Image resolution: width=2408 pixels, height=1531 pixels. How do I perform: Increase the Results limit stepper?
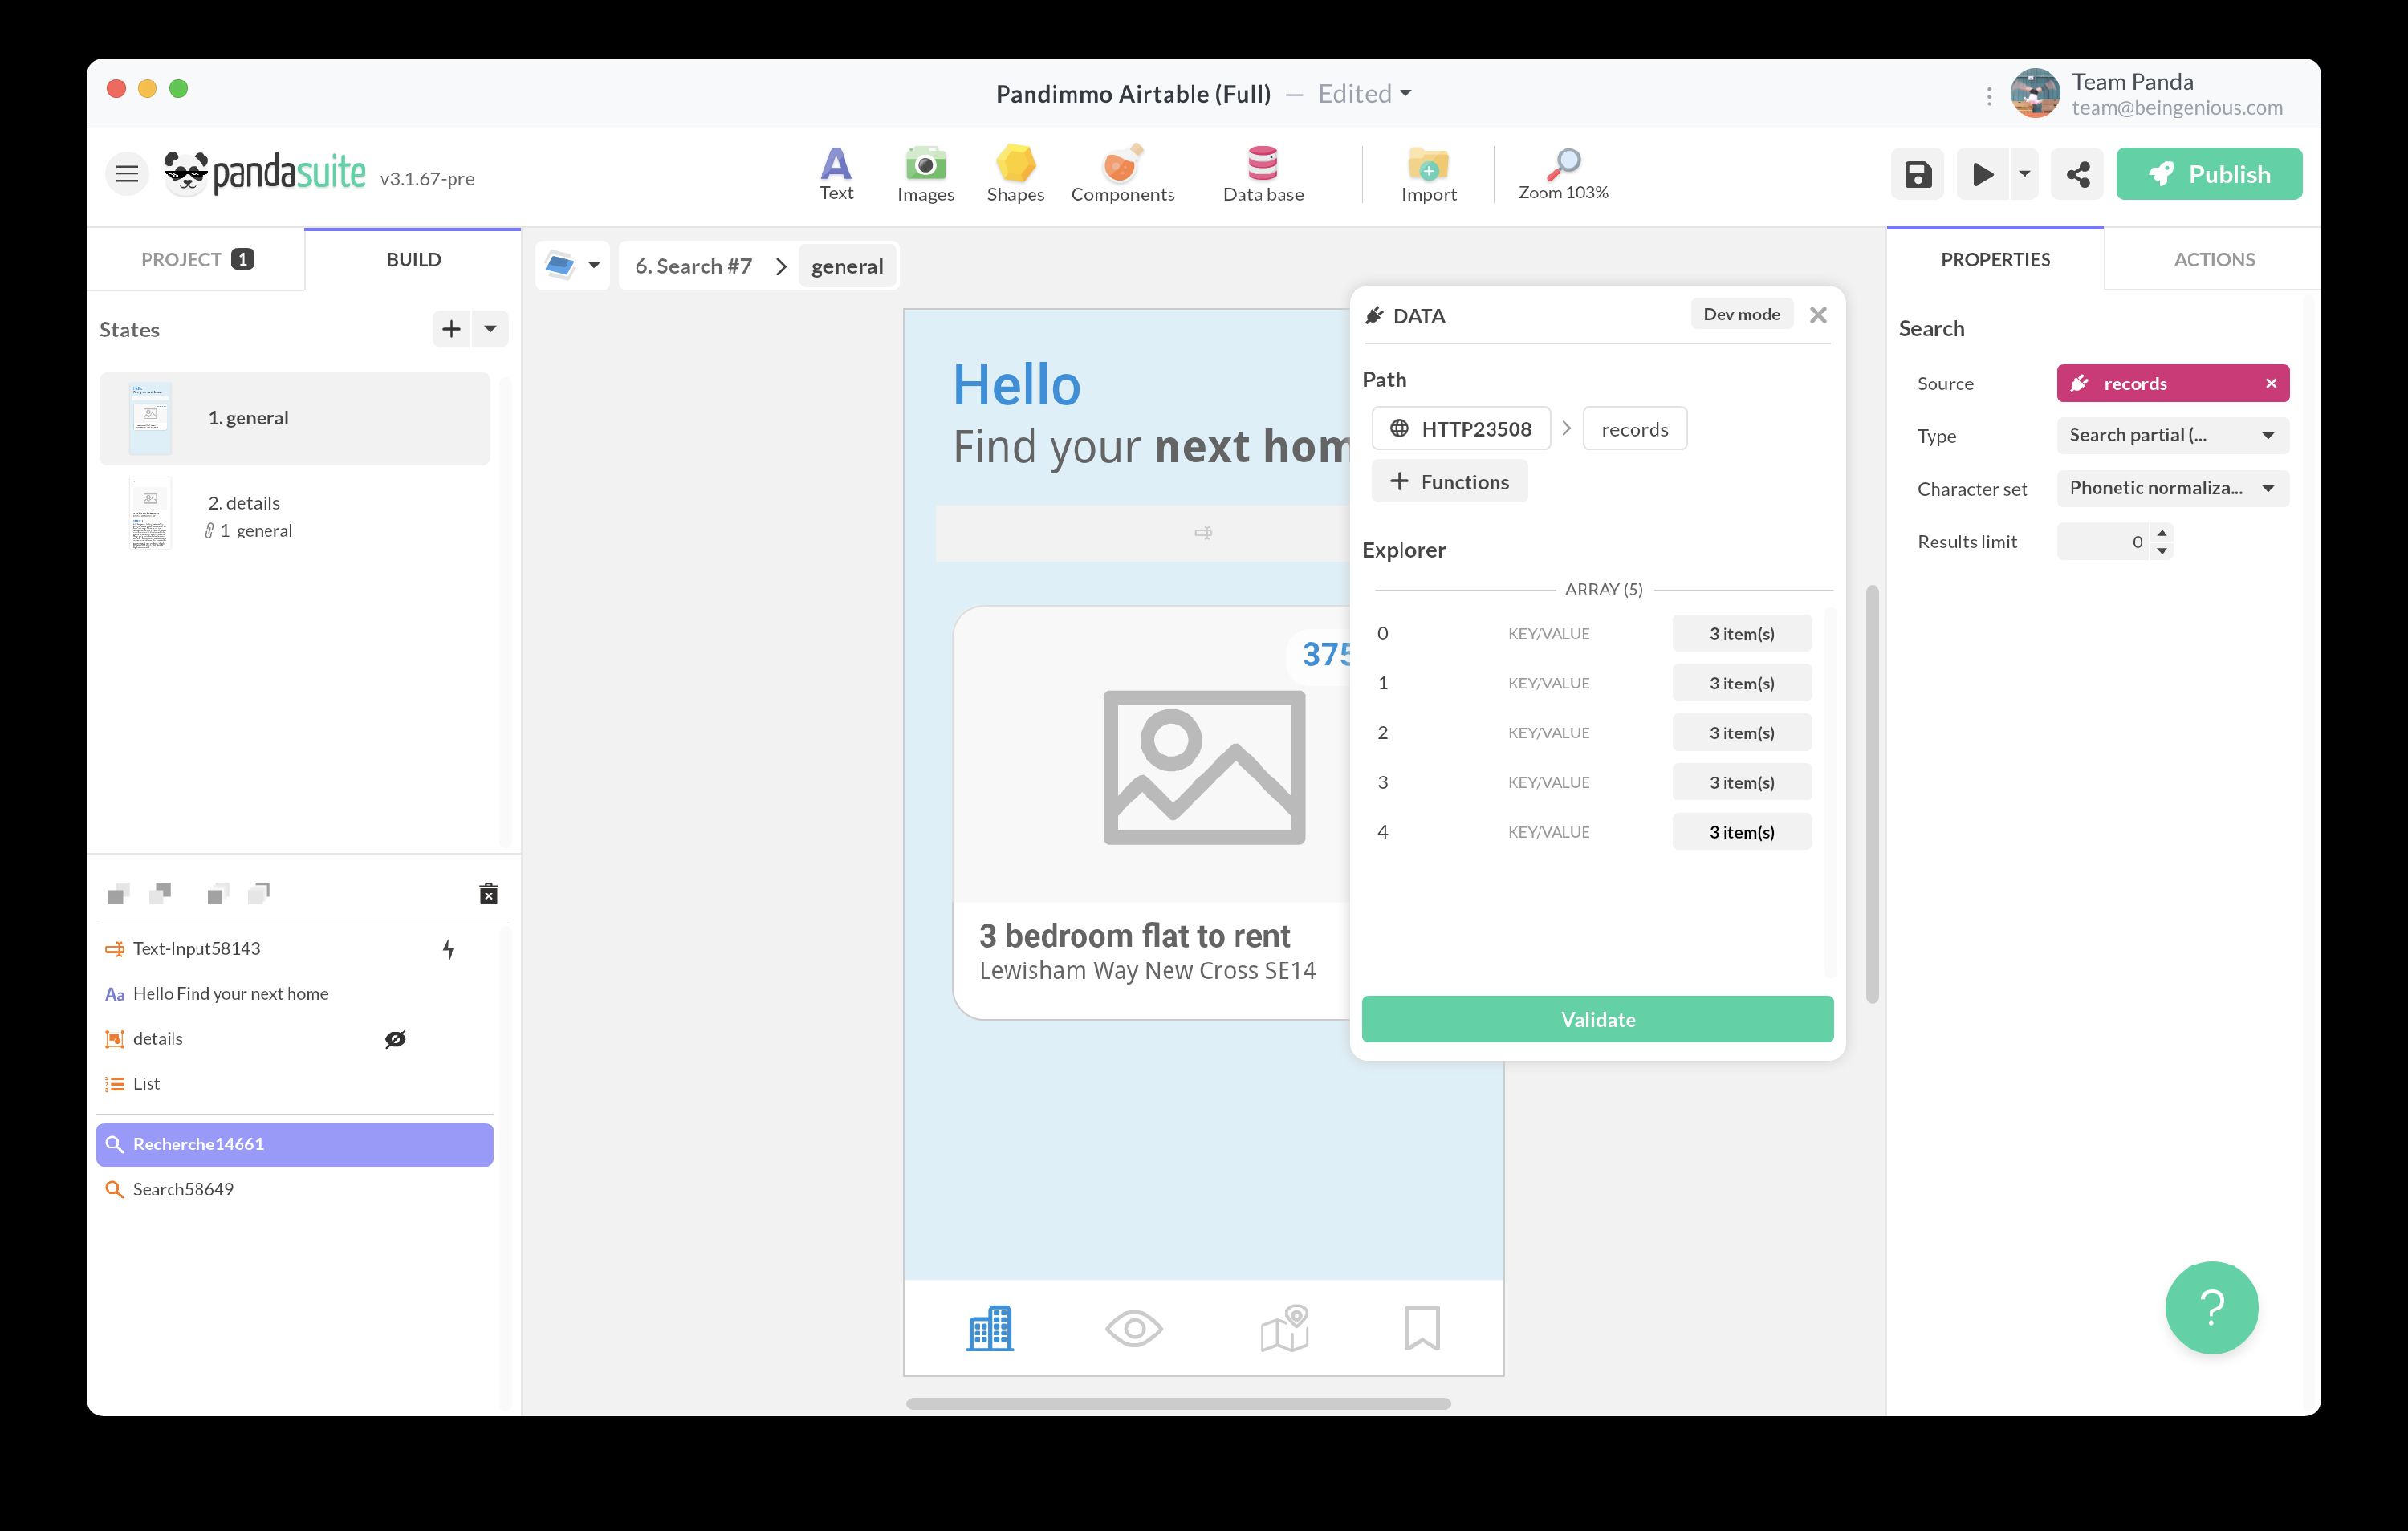2162,533
